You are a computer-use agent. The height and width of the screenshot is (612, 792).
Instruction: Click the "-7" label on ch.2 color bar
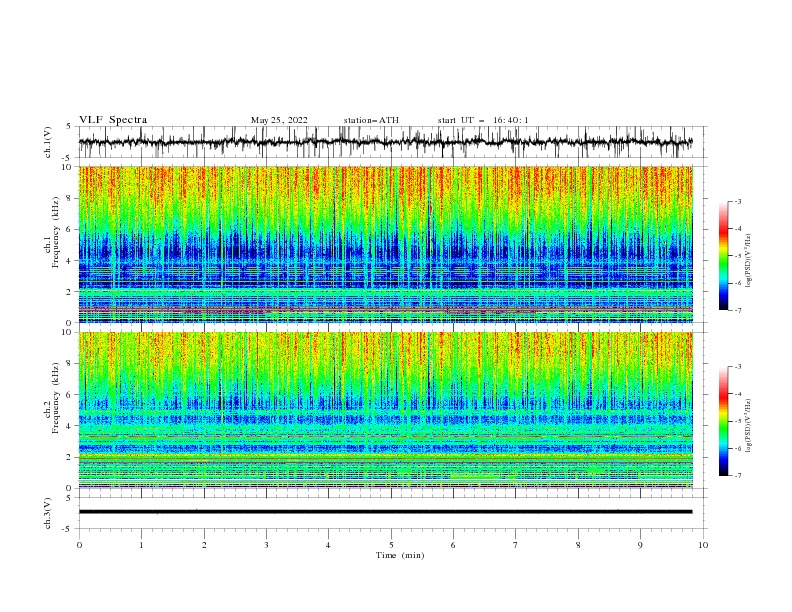pyautogui.click(x=738, y=475)
